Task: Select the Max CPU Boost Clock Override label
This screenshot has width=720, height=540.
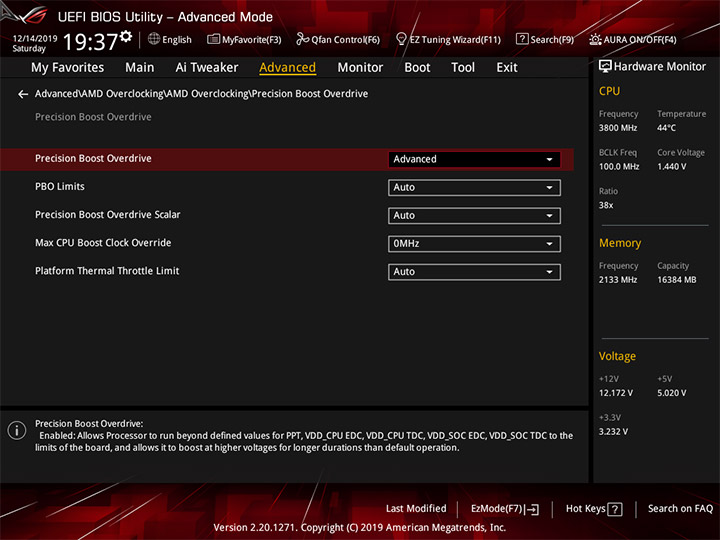Action: (103, 243)
